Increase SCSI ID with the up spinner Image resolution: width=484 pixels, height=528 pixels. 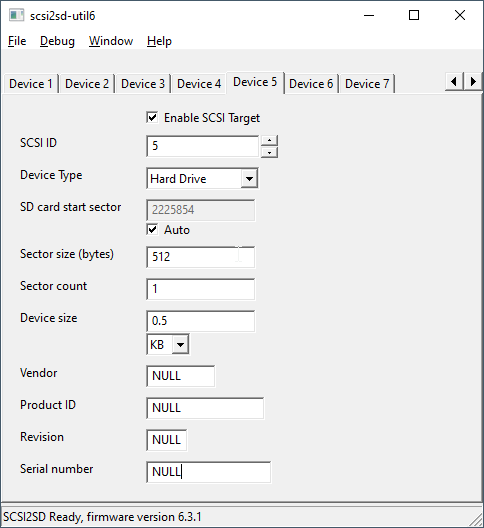pos(269,140)
